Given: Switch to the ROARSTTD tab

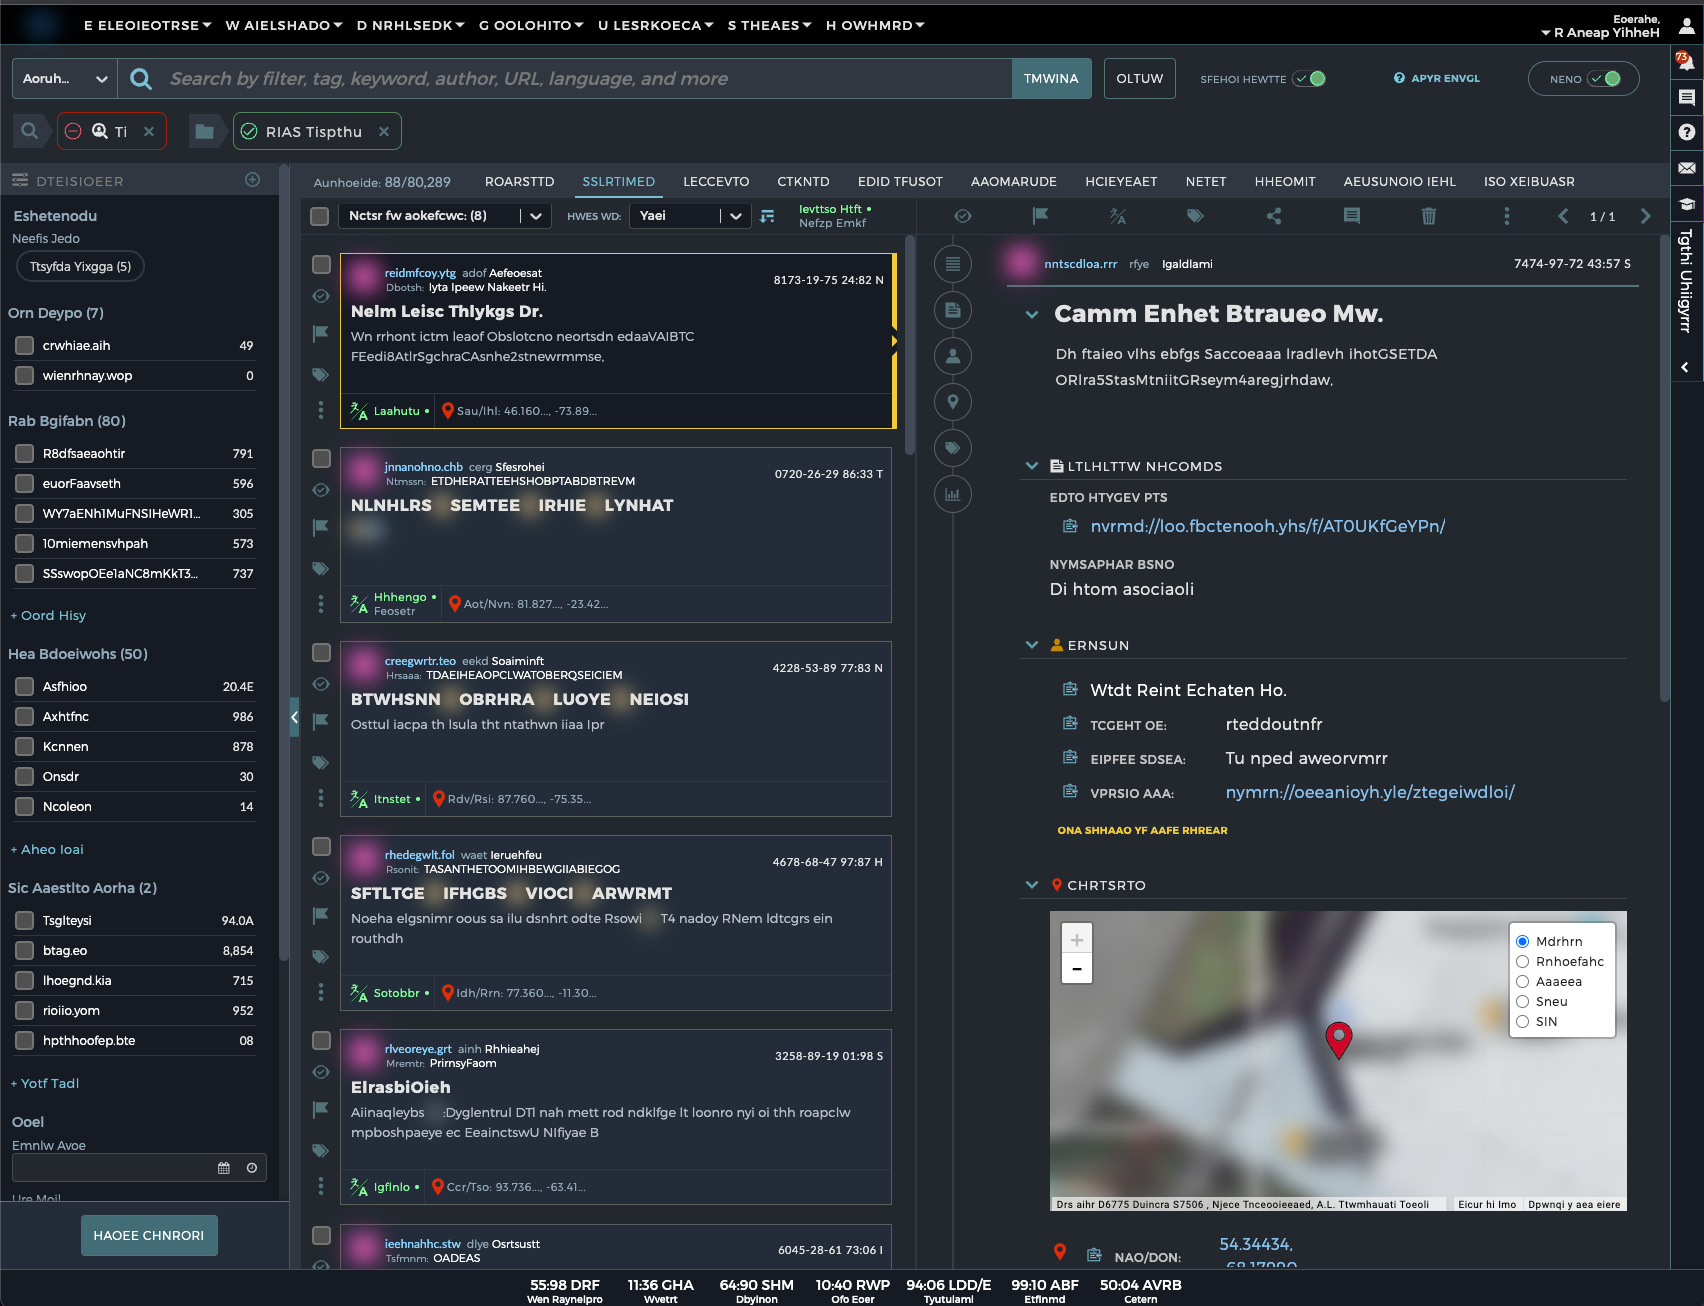Looking at the screenshot, I should pyautogui.click(x=519, y=181).
